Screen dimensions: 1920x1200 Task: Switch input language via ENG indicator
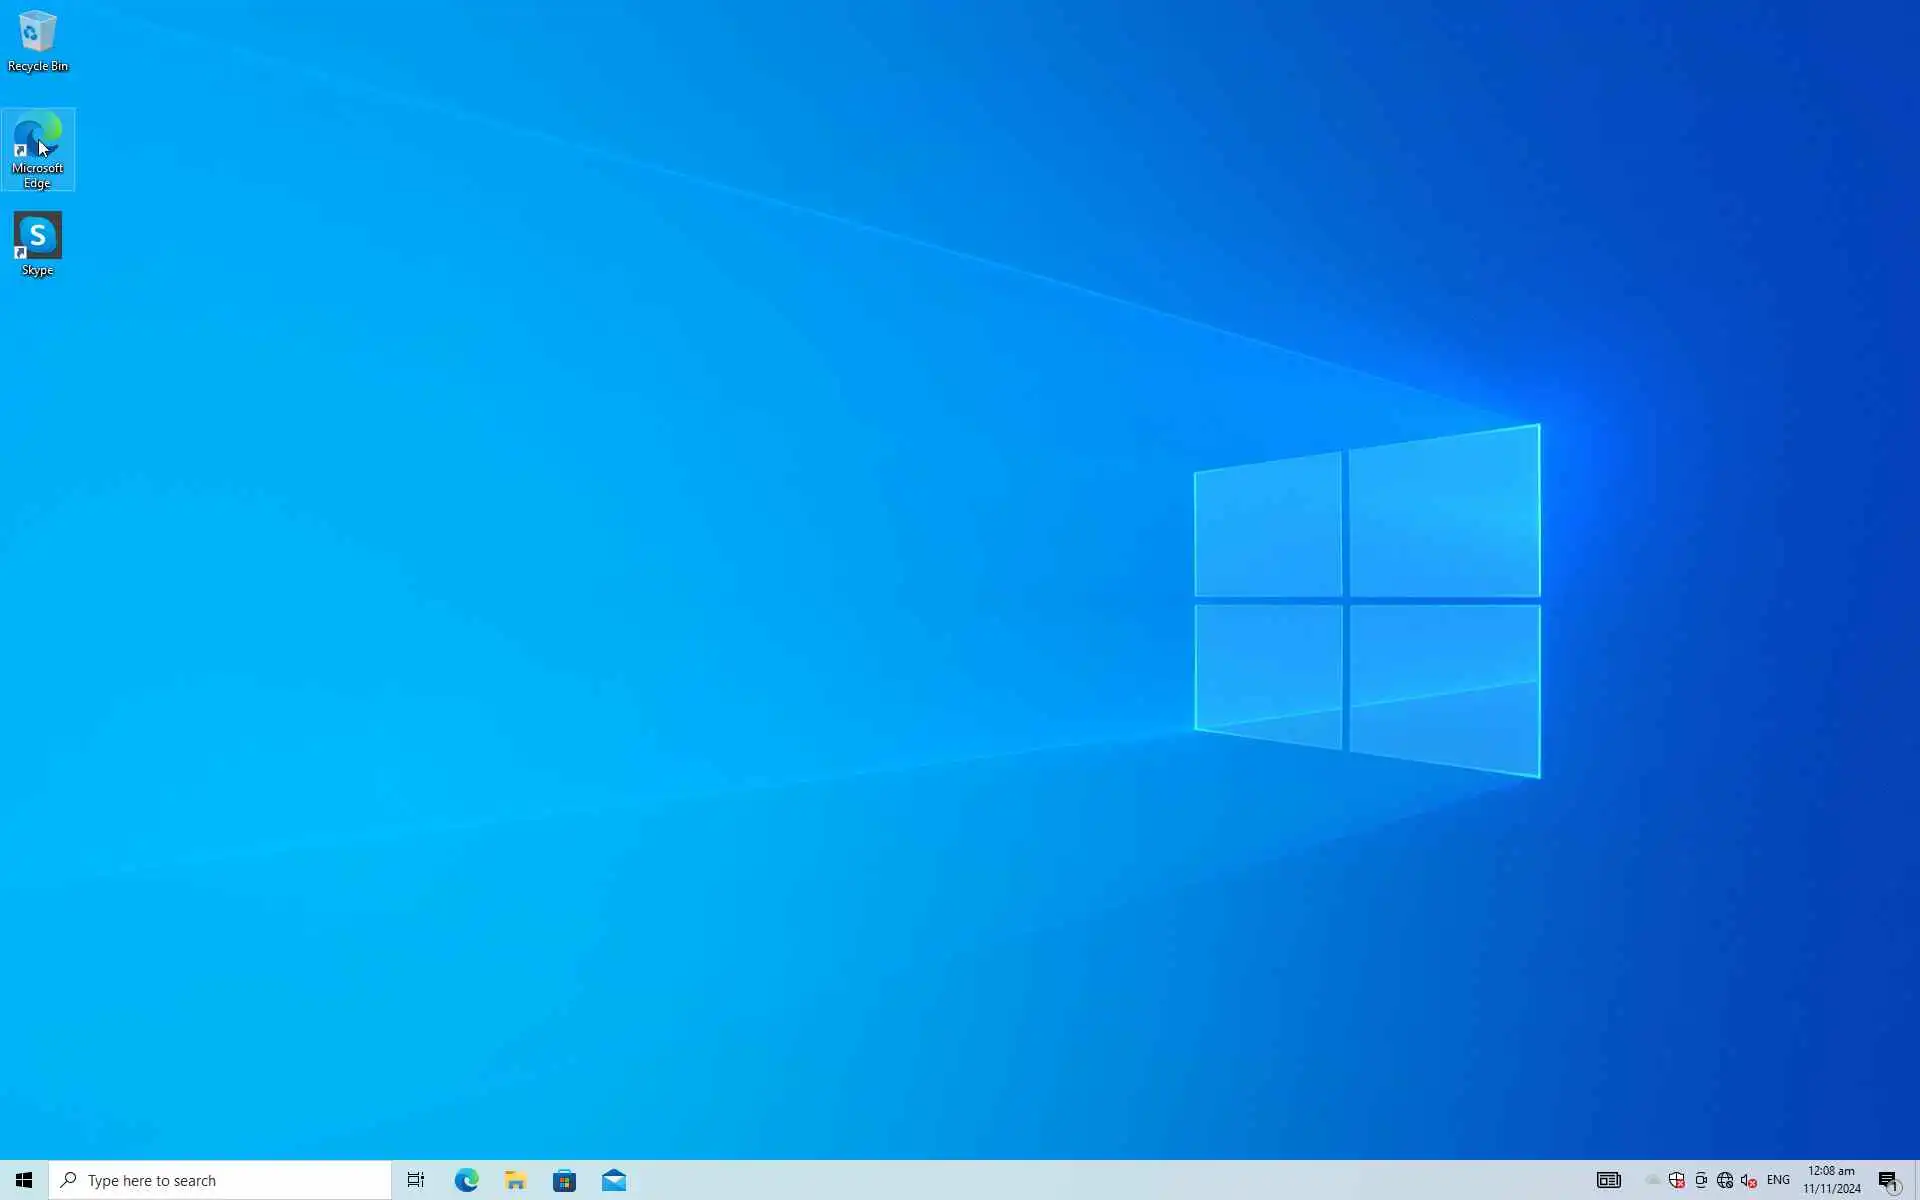(x=1778, y=1180)
